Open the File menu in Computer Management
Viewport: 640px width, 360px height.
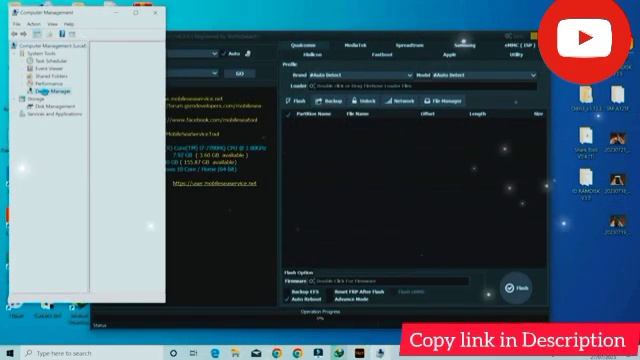tap(16, 24)
